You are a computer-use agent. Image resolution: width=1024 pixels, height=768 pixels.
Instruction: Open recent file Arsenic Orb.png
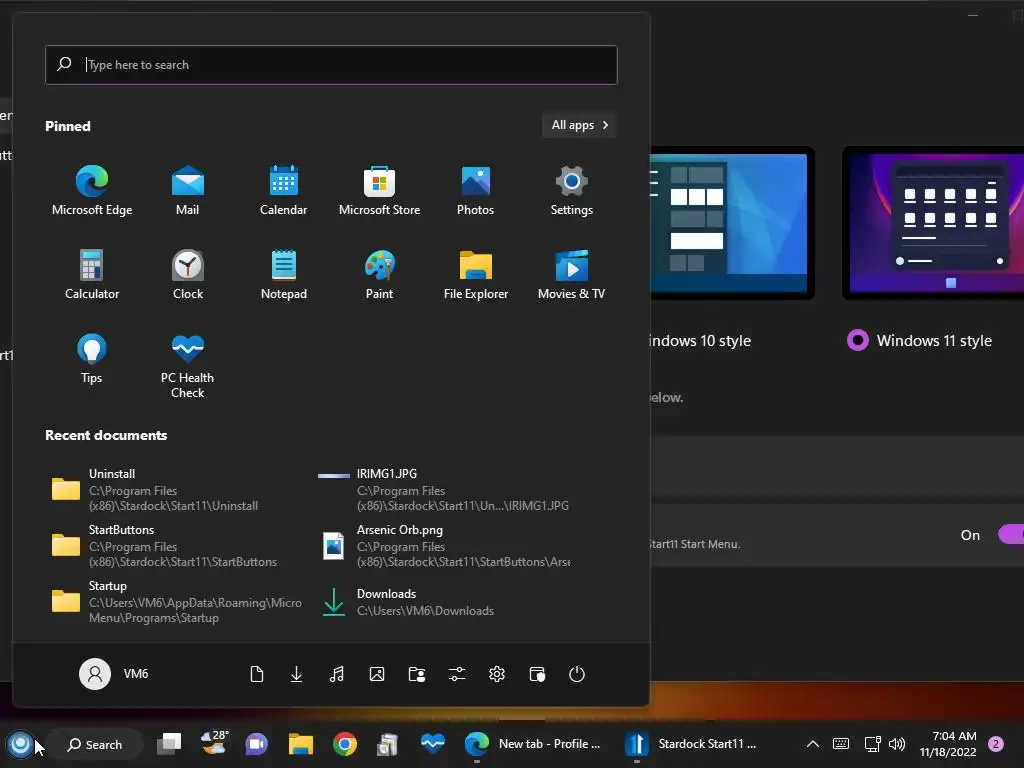pos(444,545)
